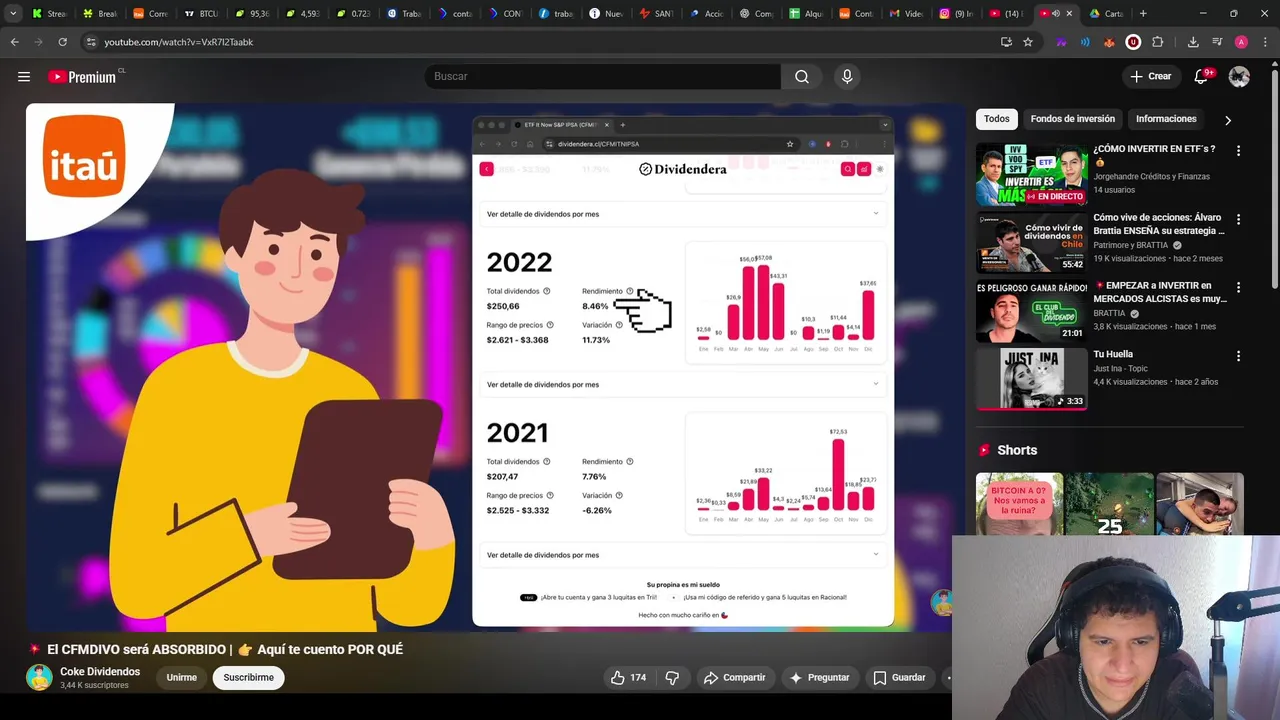Save video with Guardar button

[x=899, y=677]
